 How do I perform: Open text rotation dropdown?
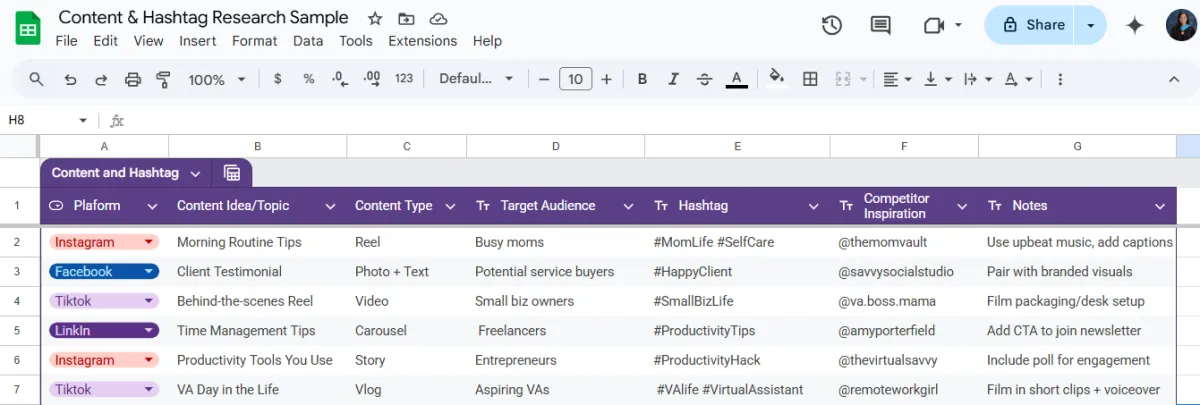click(x=1018, y=79)
